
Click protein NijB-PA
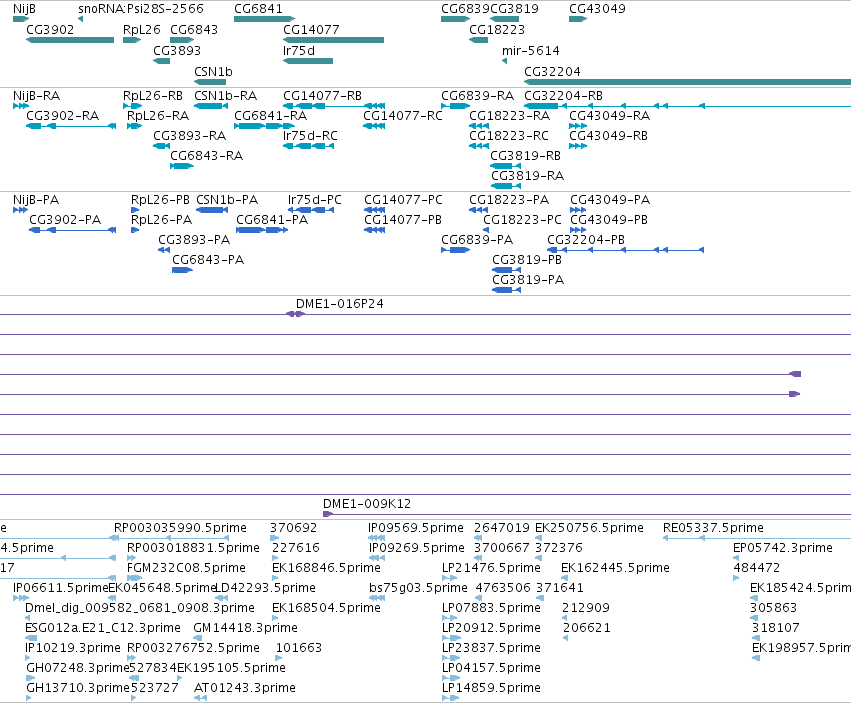pyautogui.click(x=20, y=210)
